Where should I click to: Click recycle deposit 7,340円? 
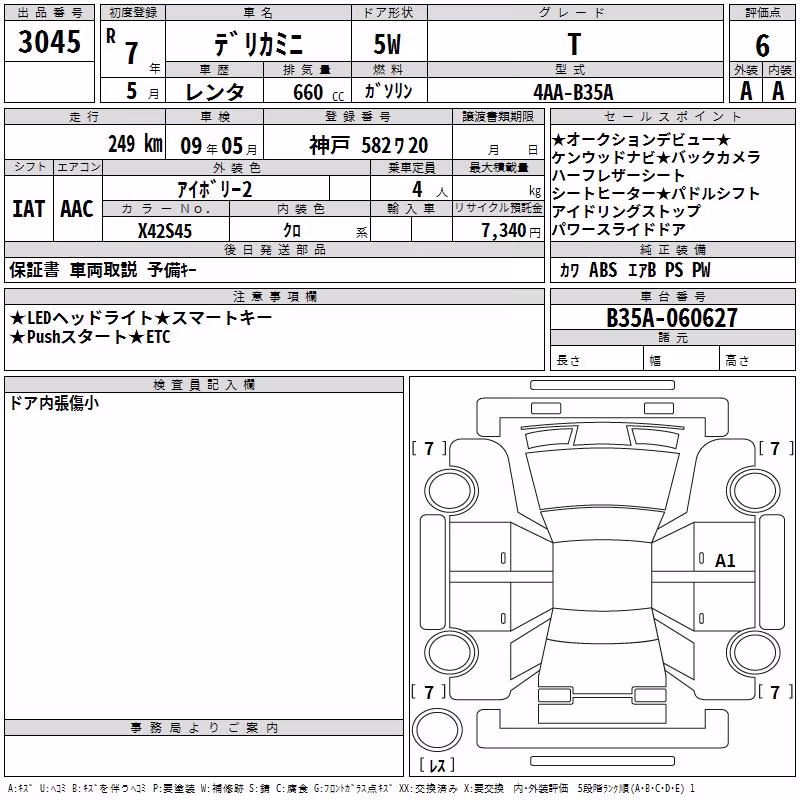pos(511,231)
